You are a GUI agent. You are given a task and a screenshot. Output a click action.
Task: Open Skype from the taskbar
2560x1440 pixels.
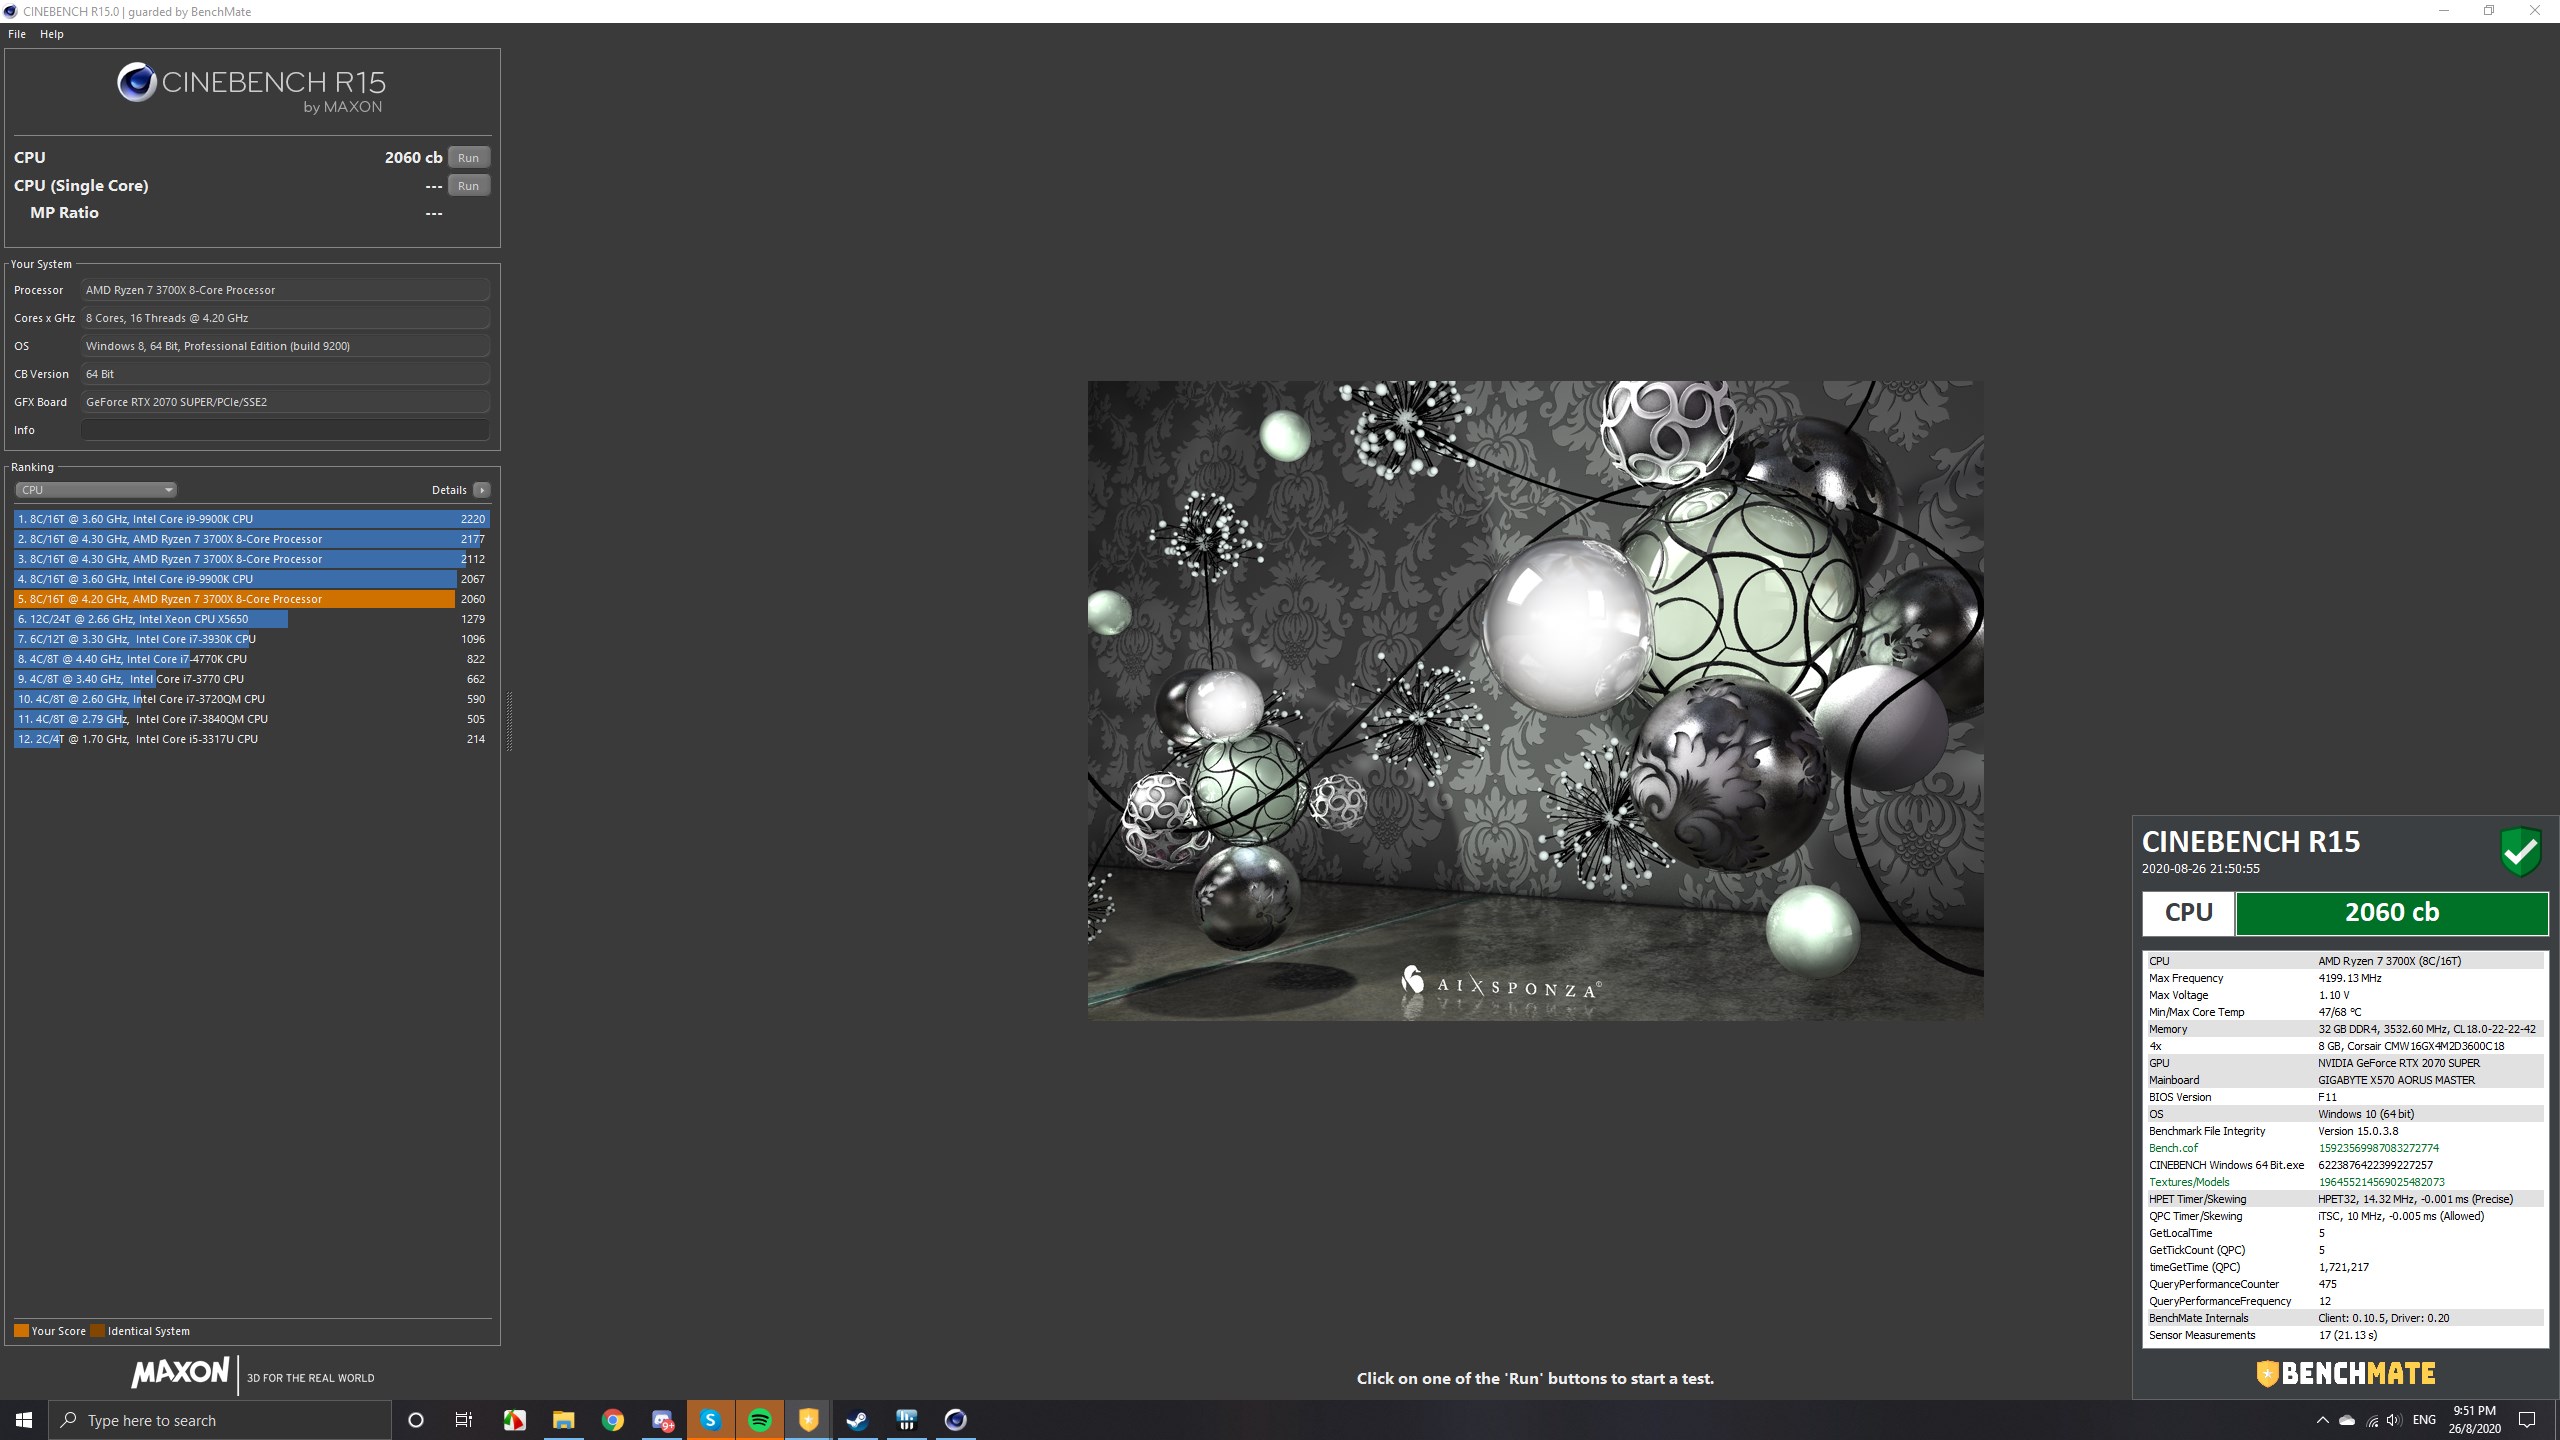710,1420
